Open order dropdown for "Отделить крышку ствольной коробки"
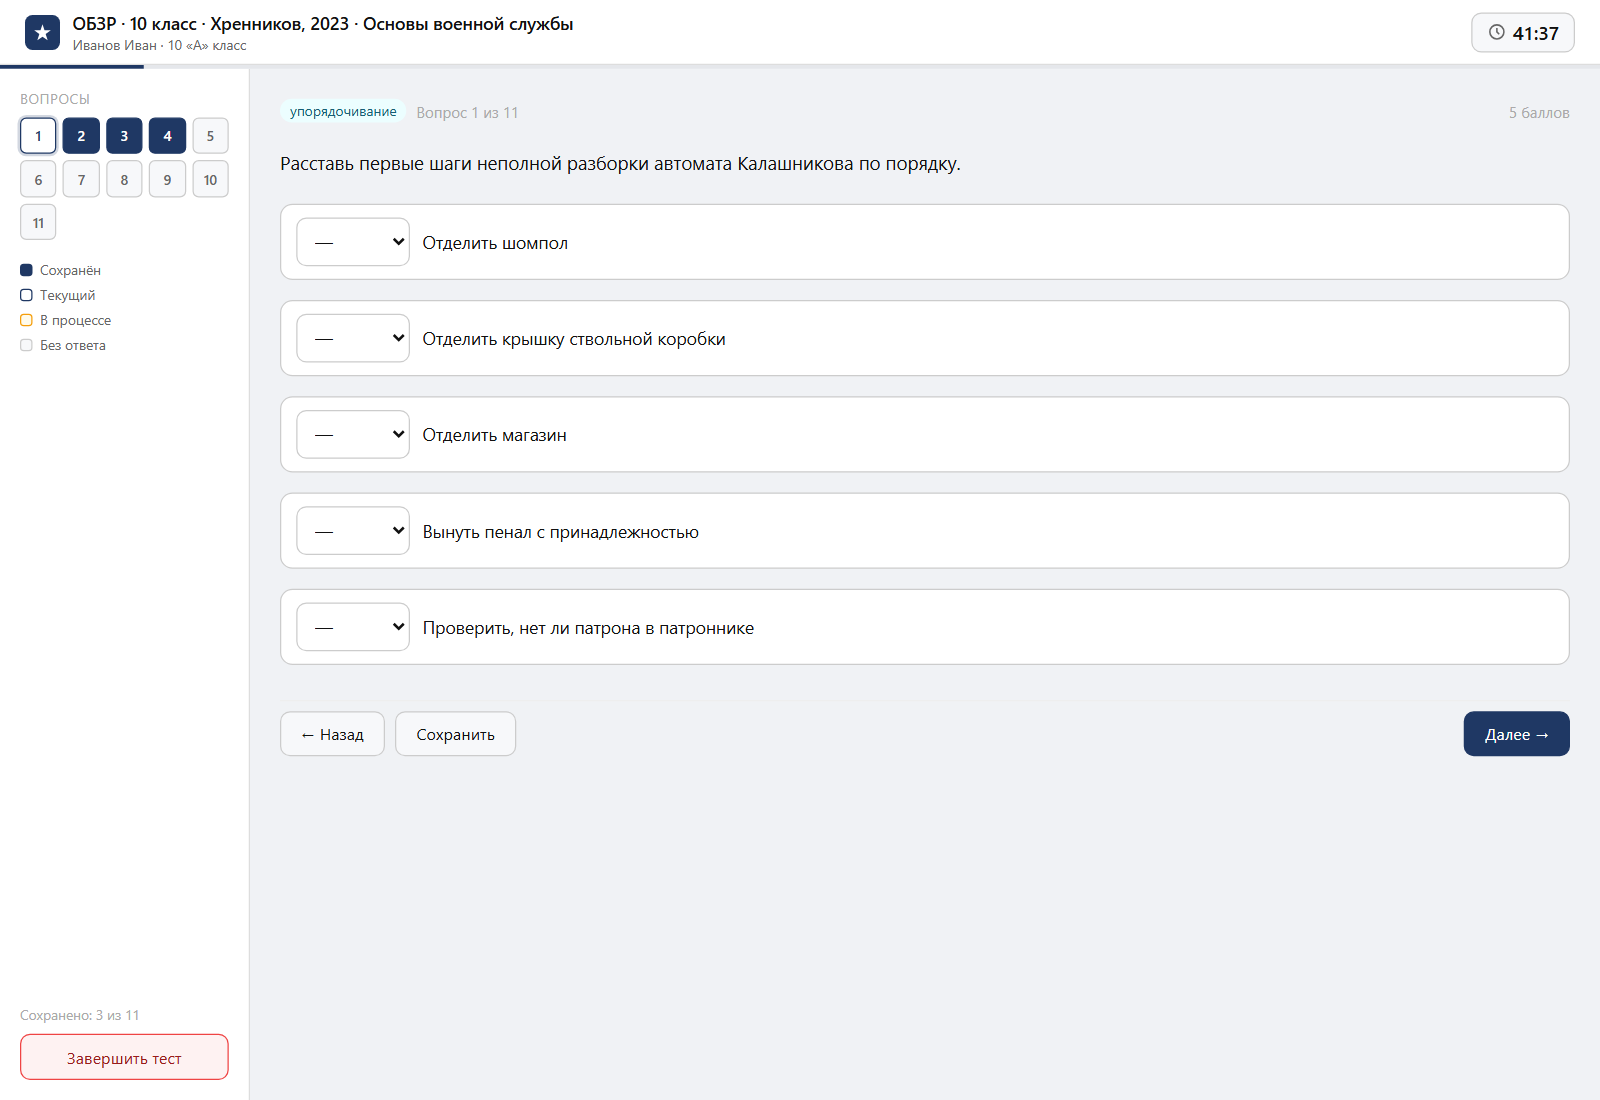 [x=353, y=338]
